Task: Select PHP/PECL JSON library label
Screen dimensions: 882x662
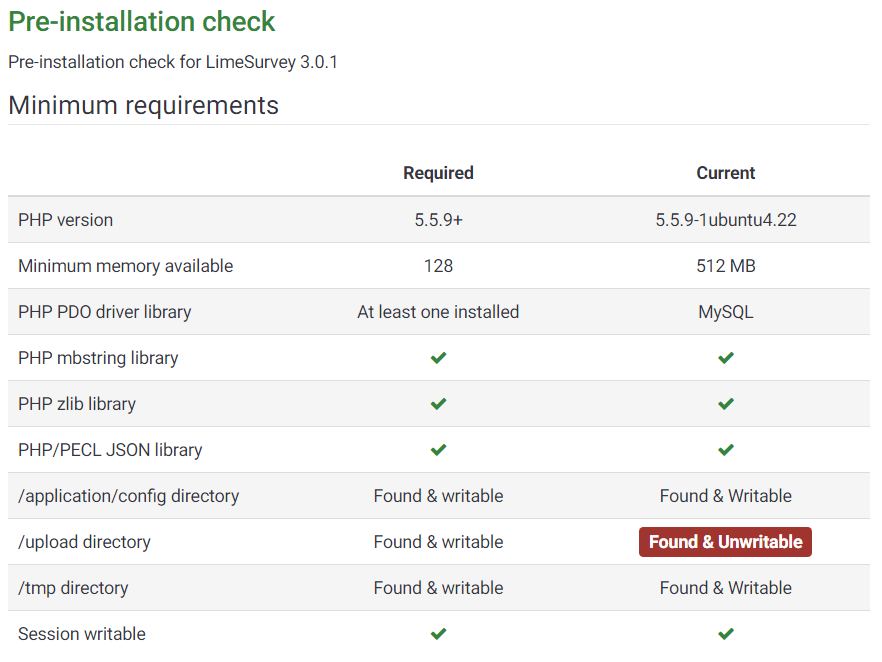Action: coord(110,451)
